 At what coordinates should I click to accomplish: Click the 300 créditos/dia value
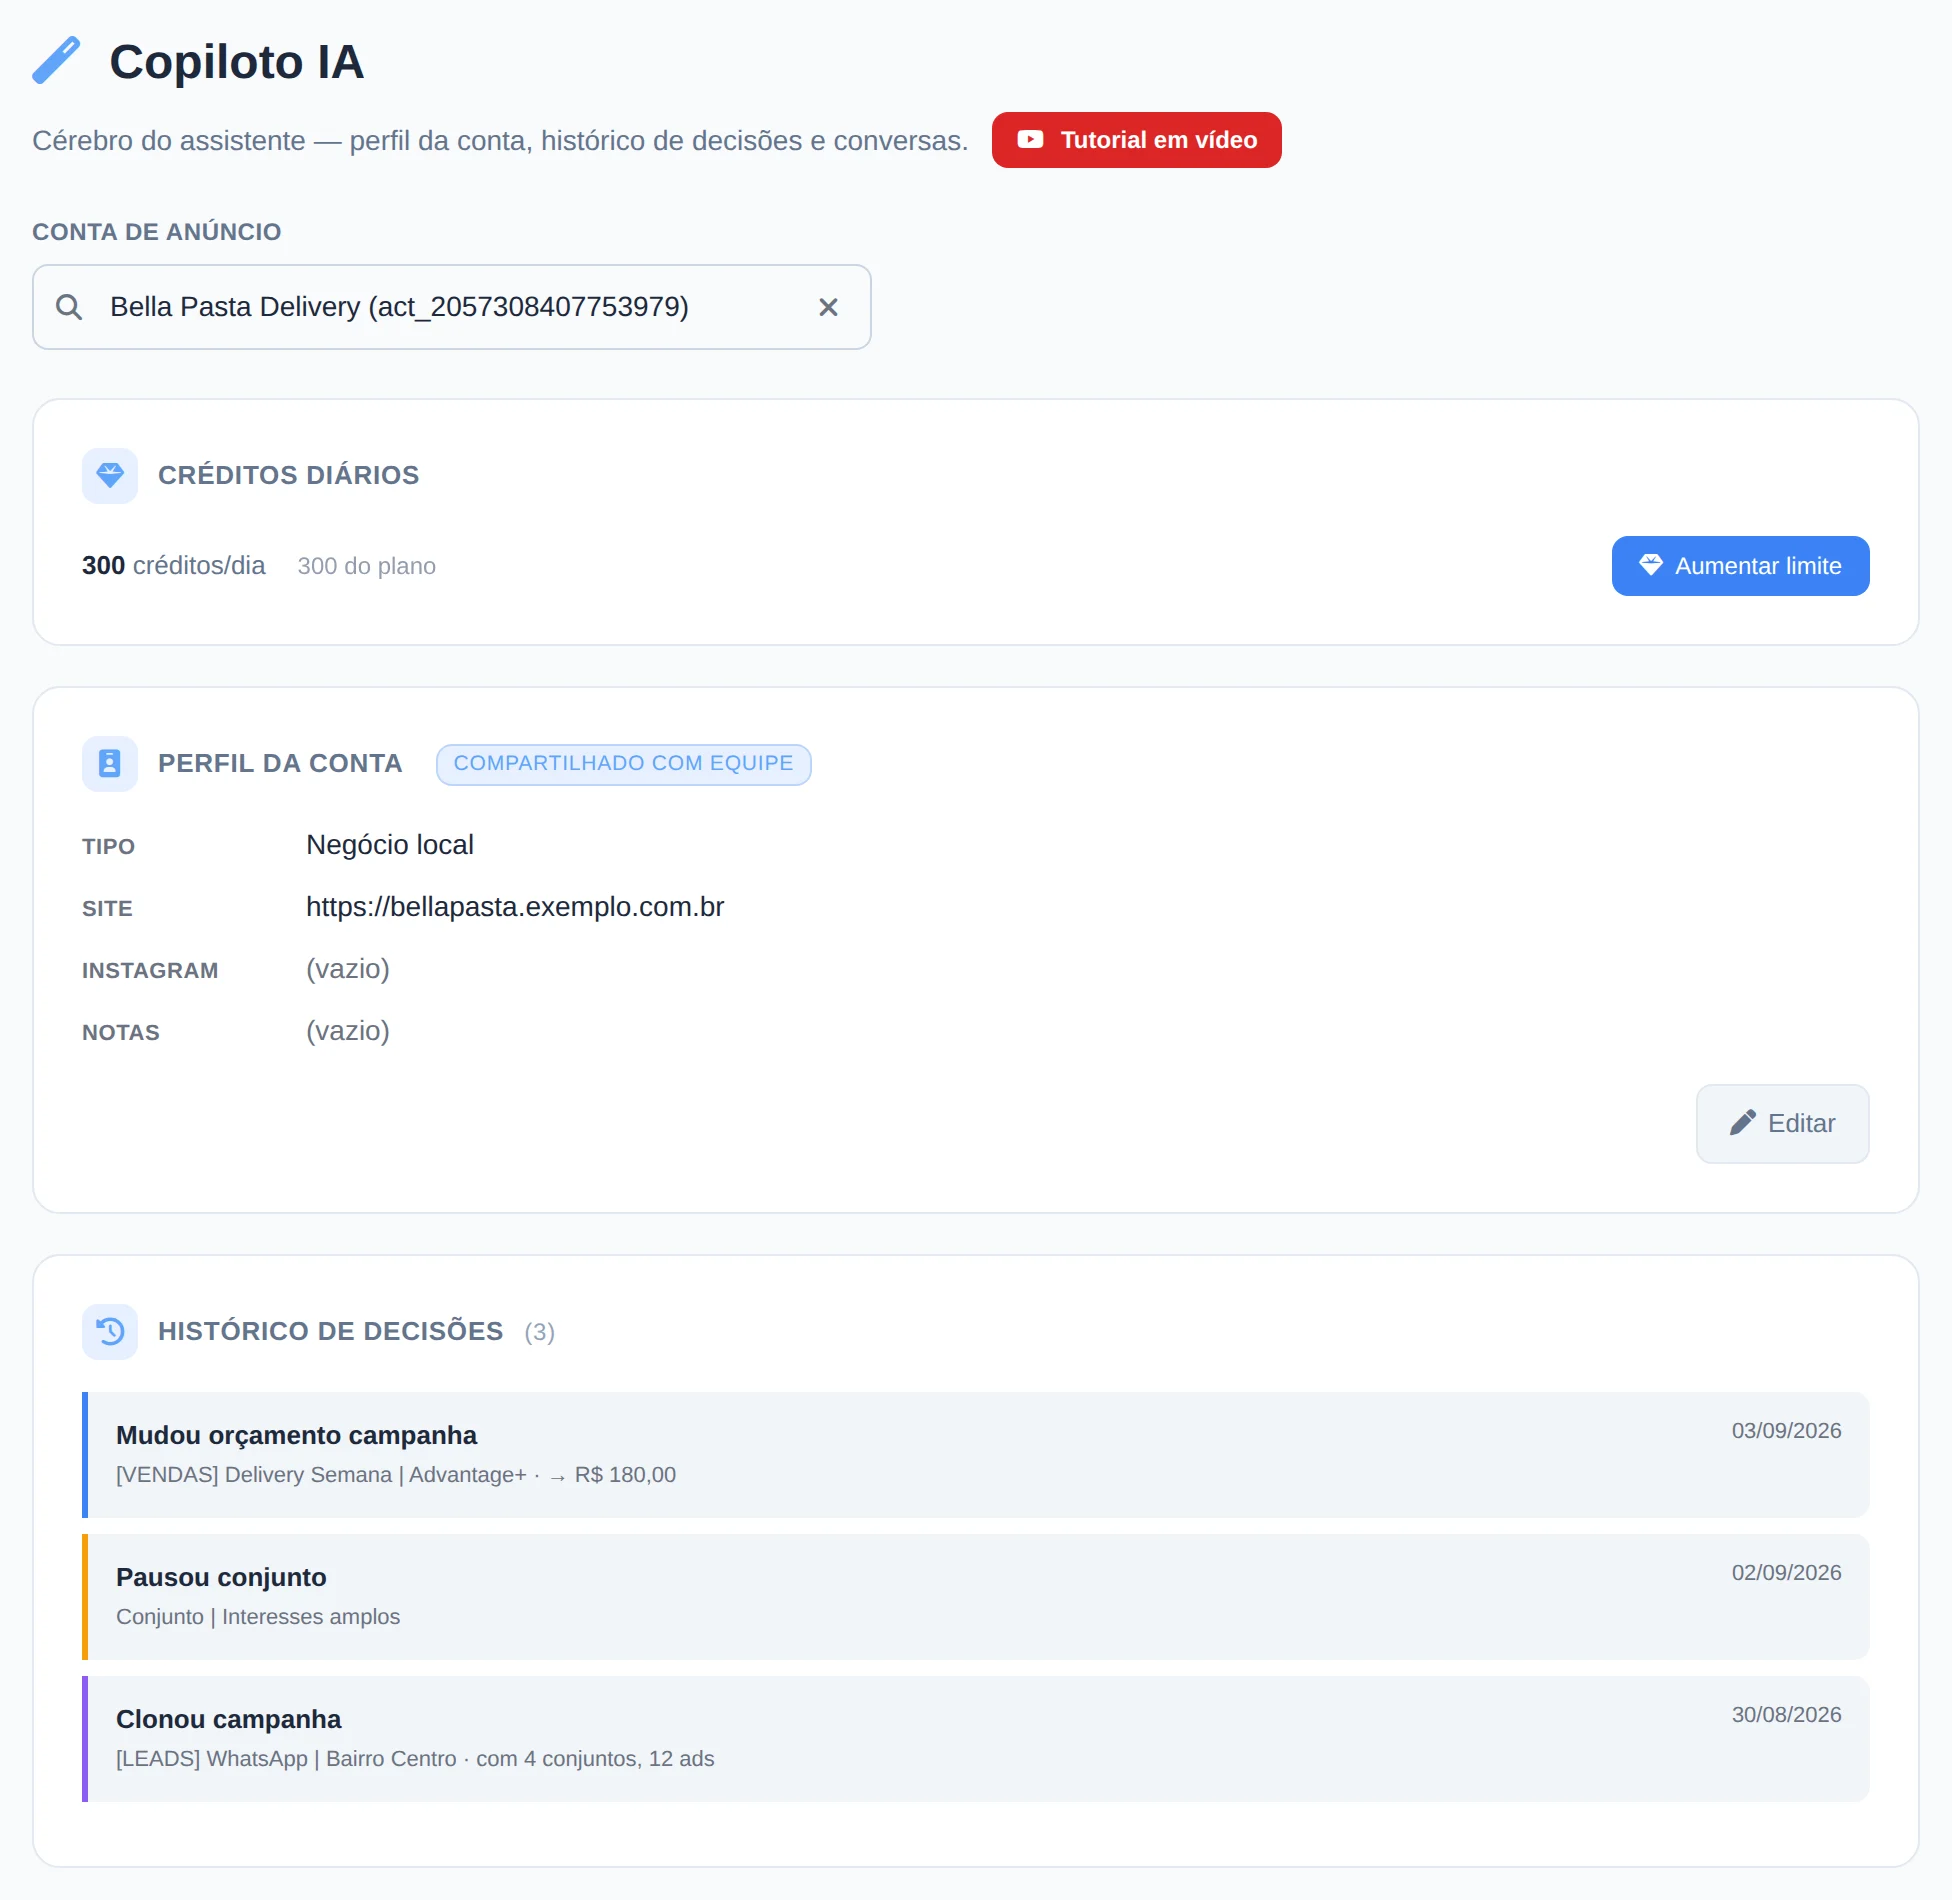coord(174,566)
